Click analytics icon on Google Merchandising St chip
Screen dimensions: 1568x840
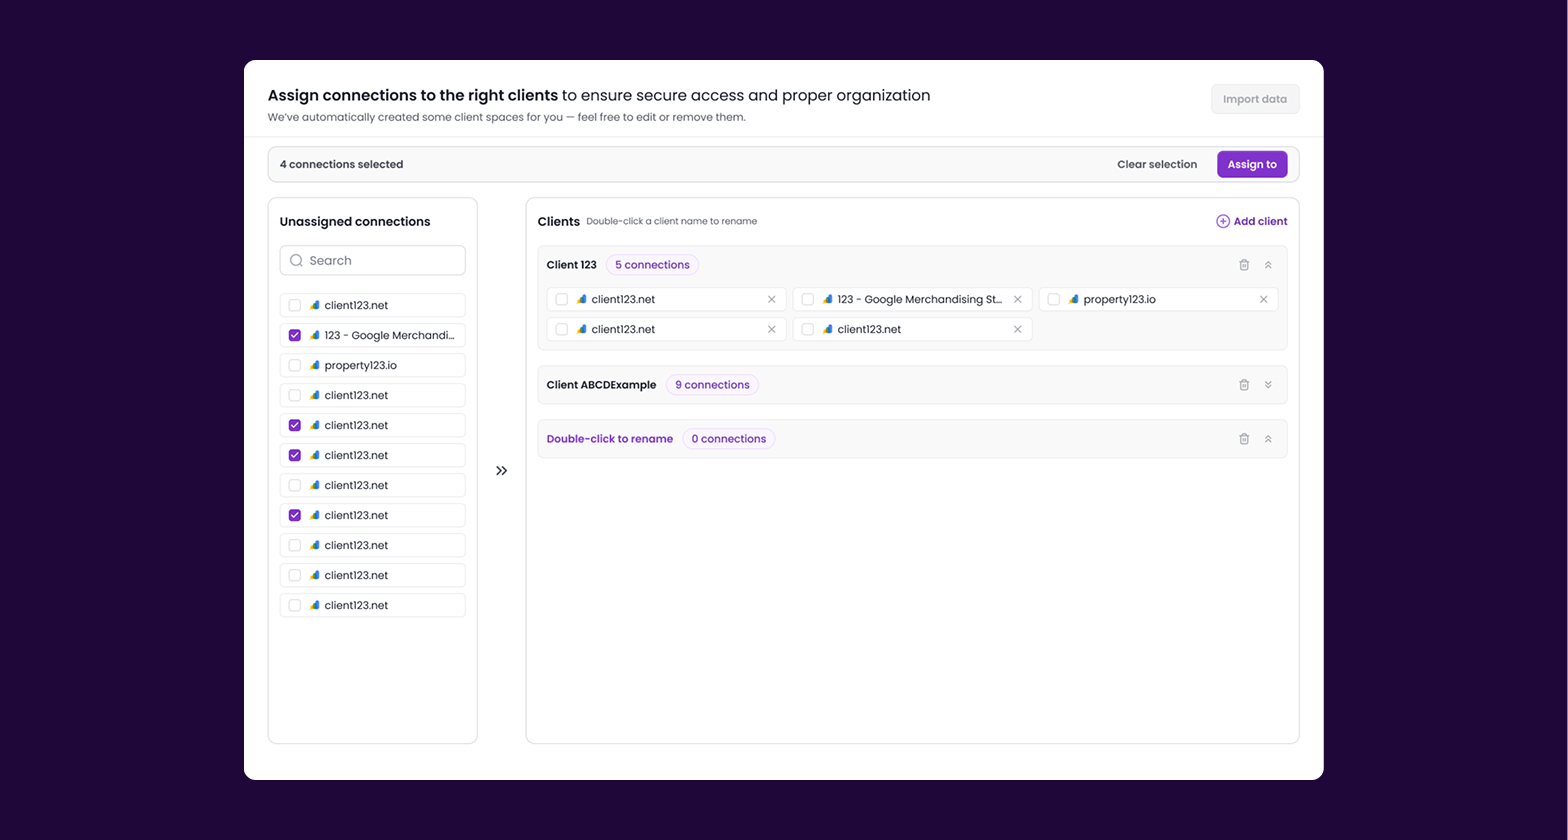point(827,299)
